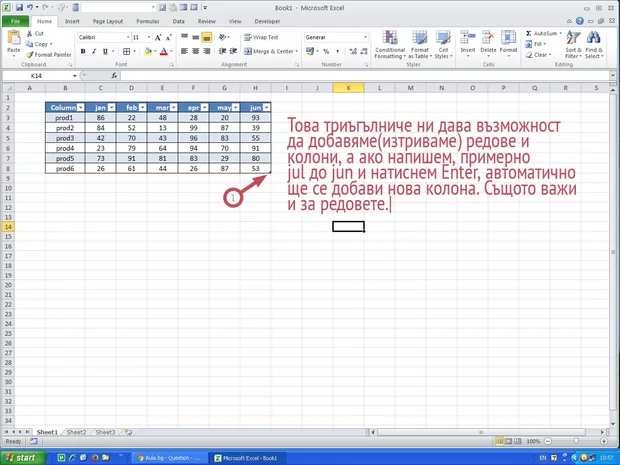This screenshot has height=465, width=620.
Task: Click the Delete cells icon
Action: [x=488, y=38]
